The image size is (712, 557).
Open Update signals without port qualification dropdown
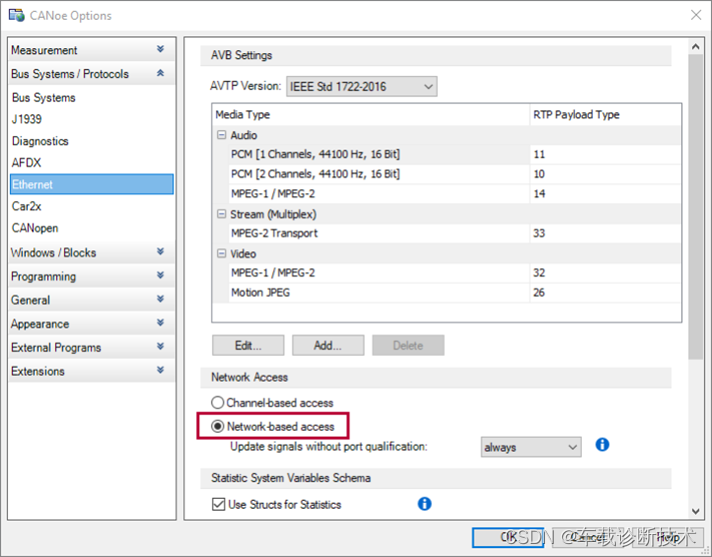click(x=531, y=447)
